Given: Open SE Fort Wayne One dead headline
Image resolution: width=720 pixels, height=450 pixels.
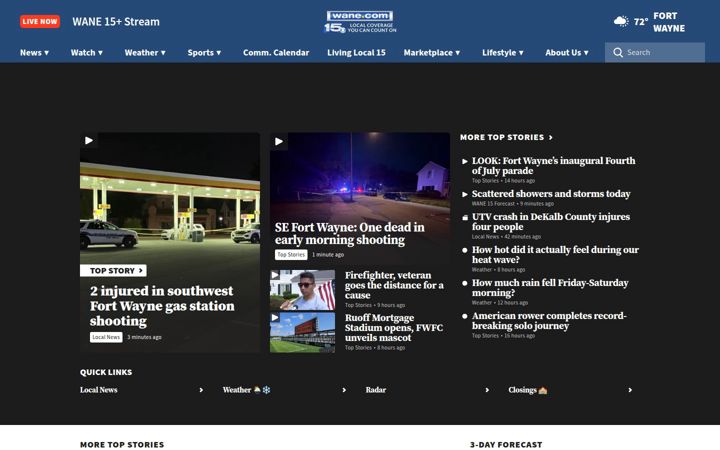Looking at the screenshot, I should [349, 234].
